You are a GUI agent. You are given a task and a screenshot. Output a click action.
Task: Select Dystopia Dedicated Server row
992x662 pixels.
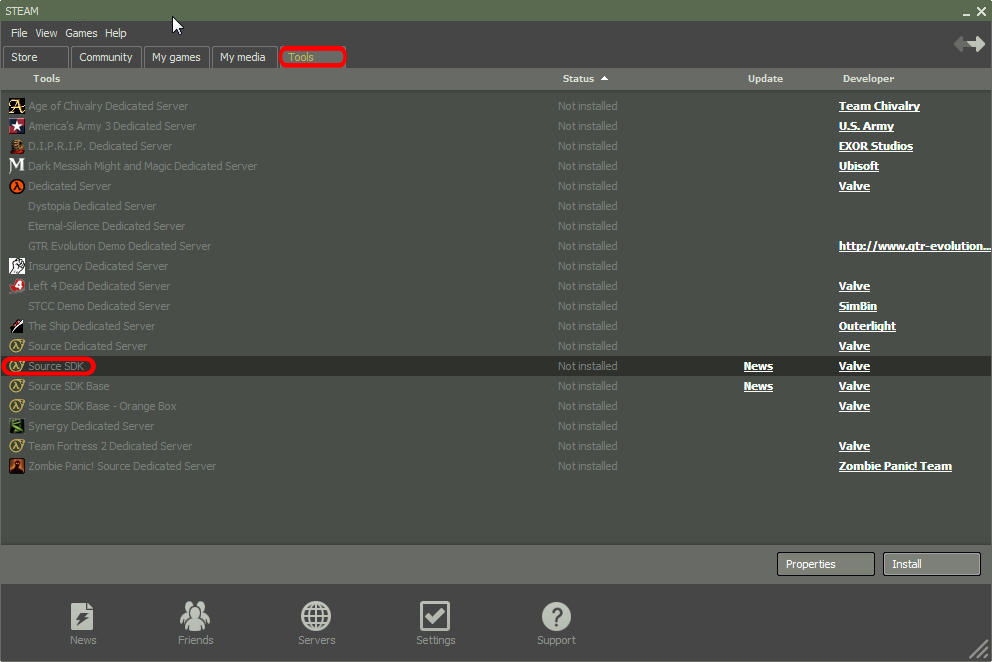point(496,206)
